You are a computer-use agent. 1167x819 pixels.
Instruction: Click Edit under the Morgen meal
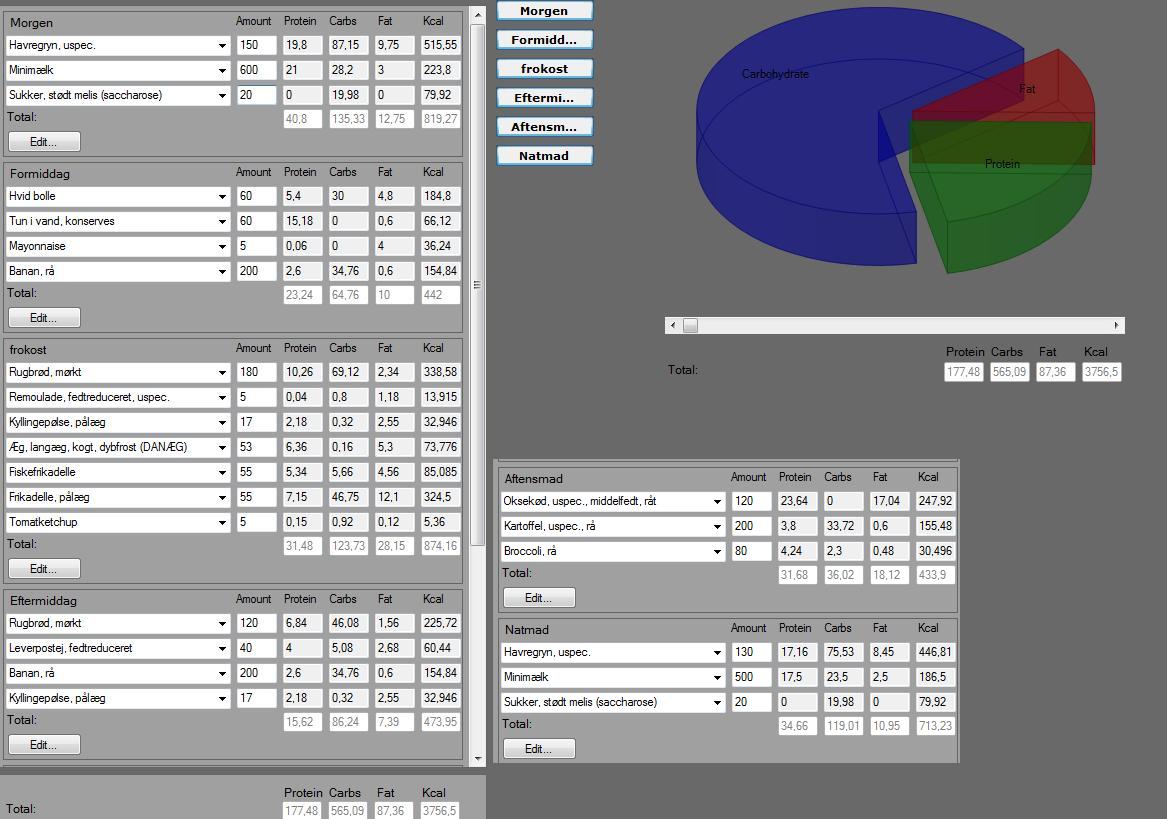[44, 141]
